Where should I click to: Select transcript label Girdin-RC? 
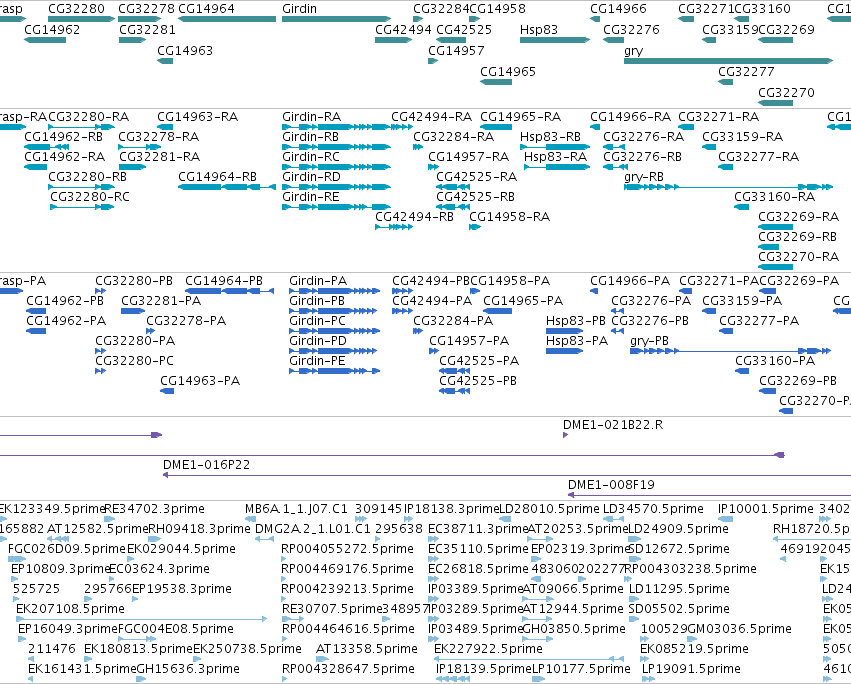click(311, 157)
